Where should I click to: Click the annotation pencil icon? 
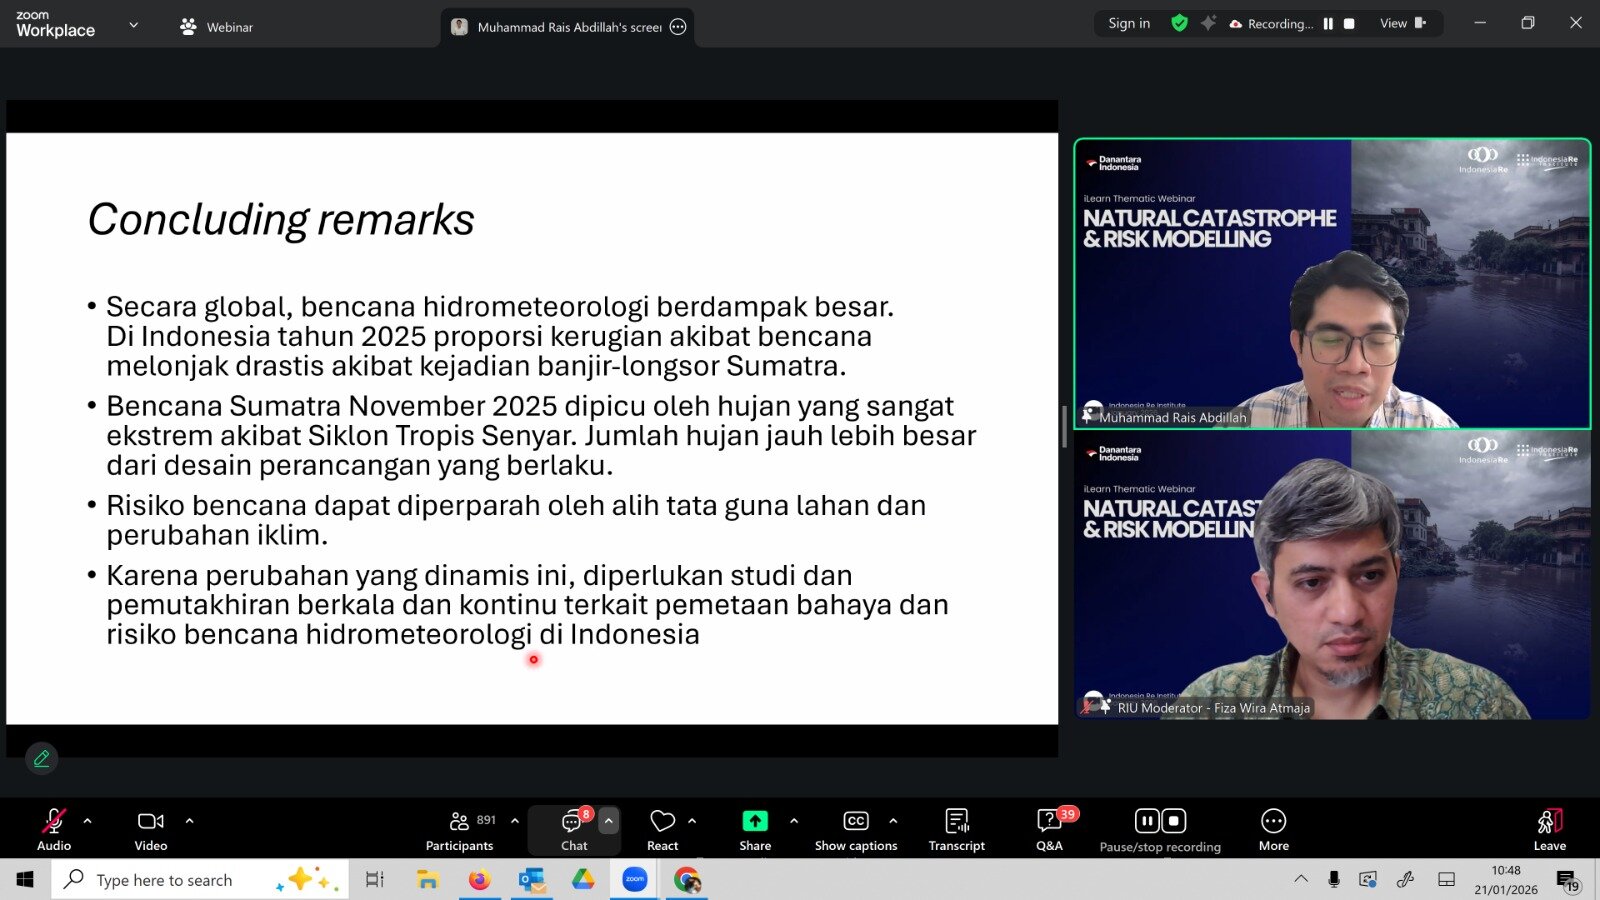(42, 759)
